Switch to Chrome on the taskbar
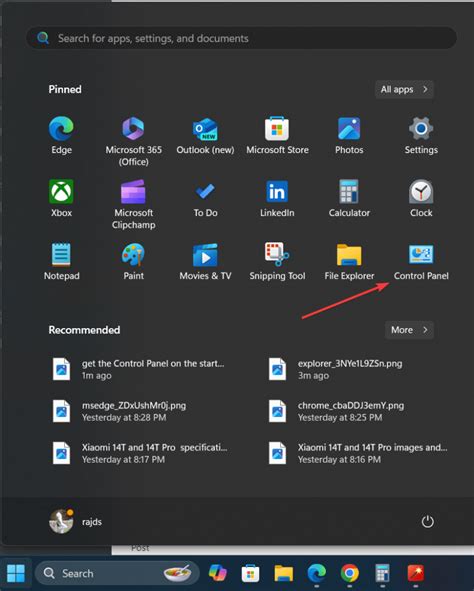The width and height of the screenshot is (474, 591). 350,573
